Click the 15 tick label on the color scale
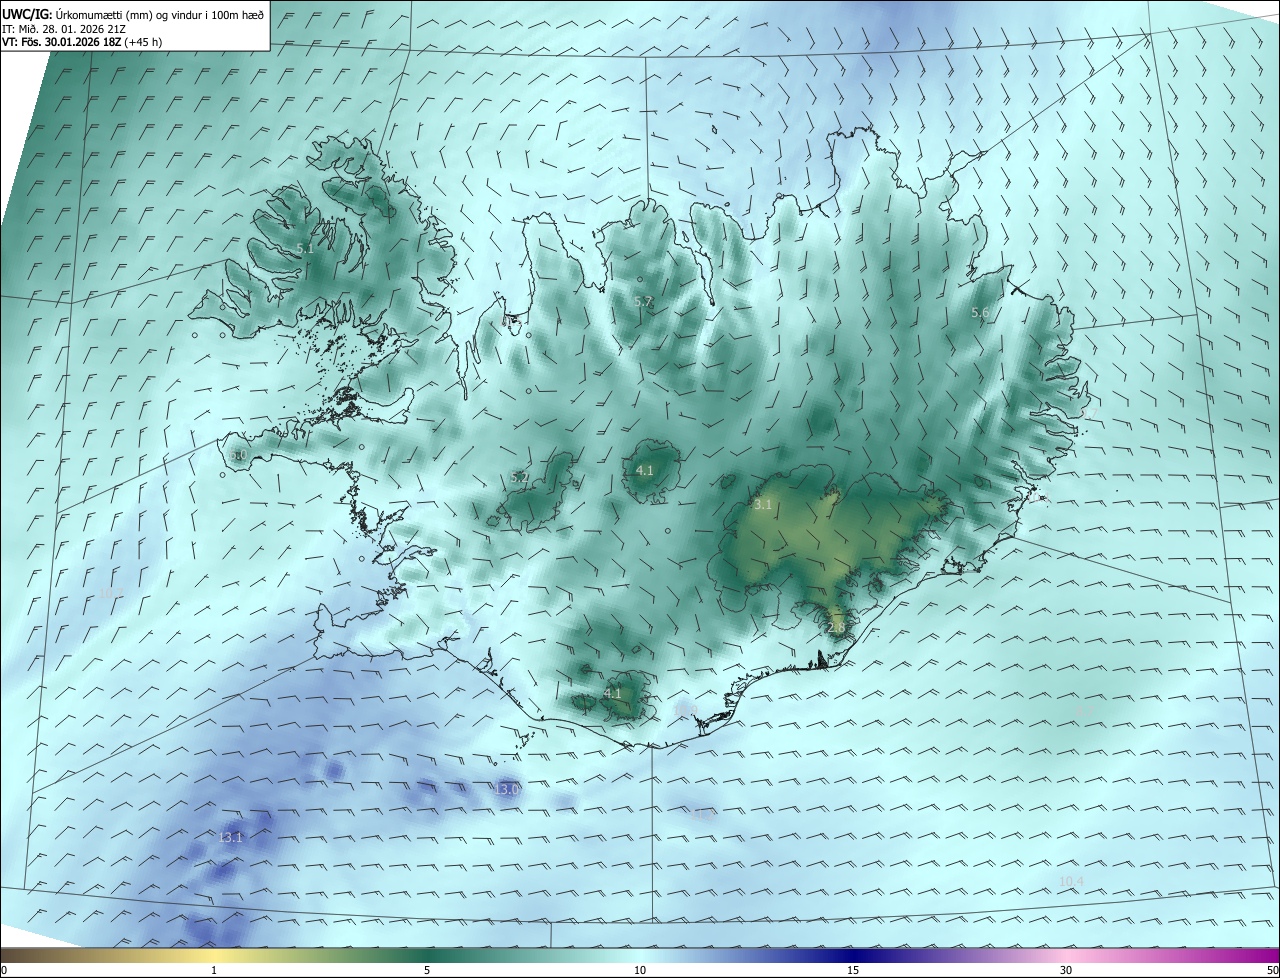 pyautogui.click(x=853, y=970)
